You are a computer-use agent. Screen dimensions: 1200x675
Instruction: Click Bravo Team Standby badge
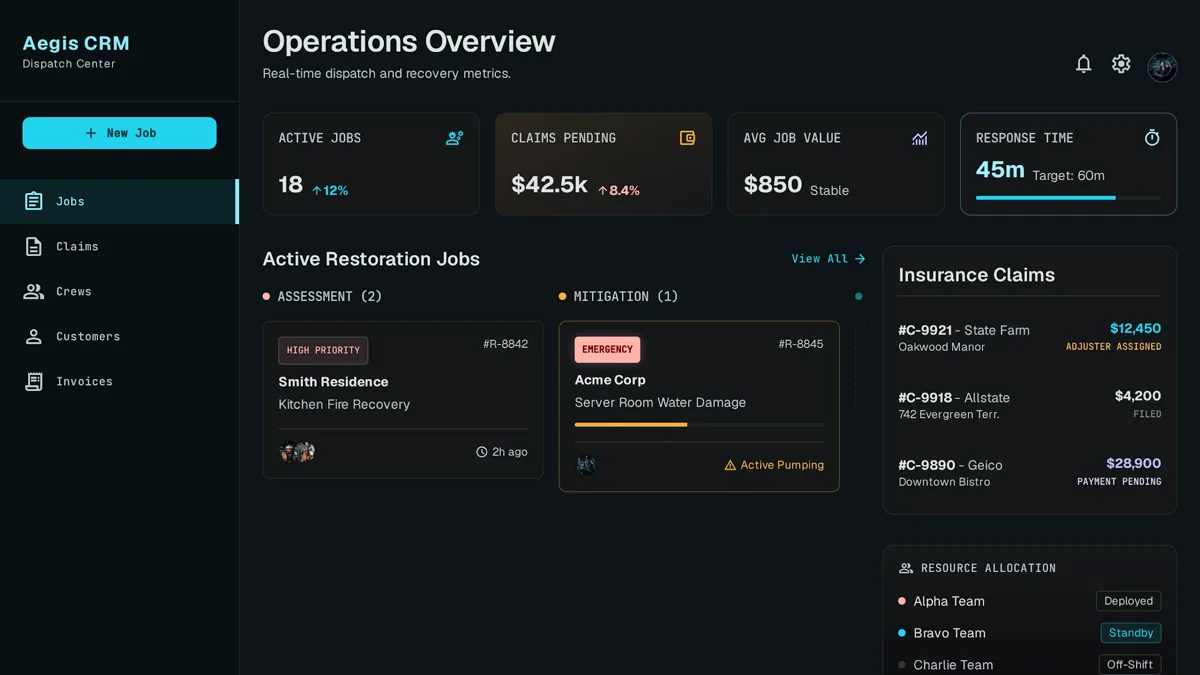1131,633
